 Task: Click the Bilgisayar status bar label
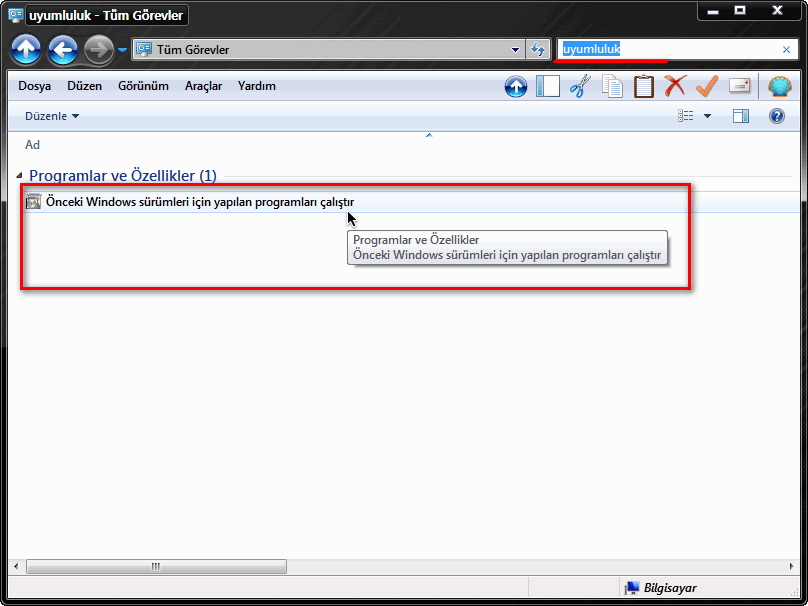pos(670,588)
